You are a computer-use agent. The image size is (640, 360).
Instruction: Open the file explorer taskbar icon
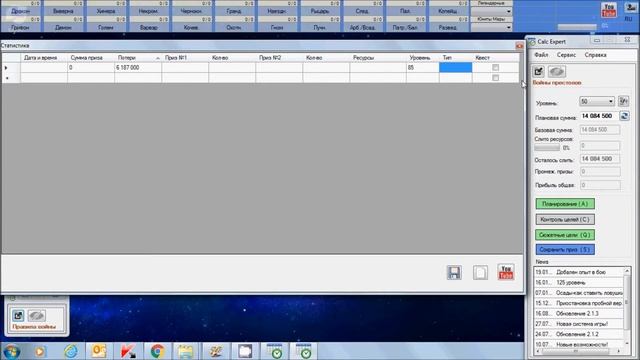point(185,351)
